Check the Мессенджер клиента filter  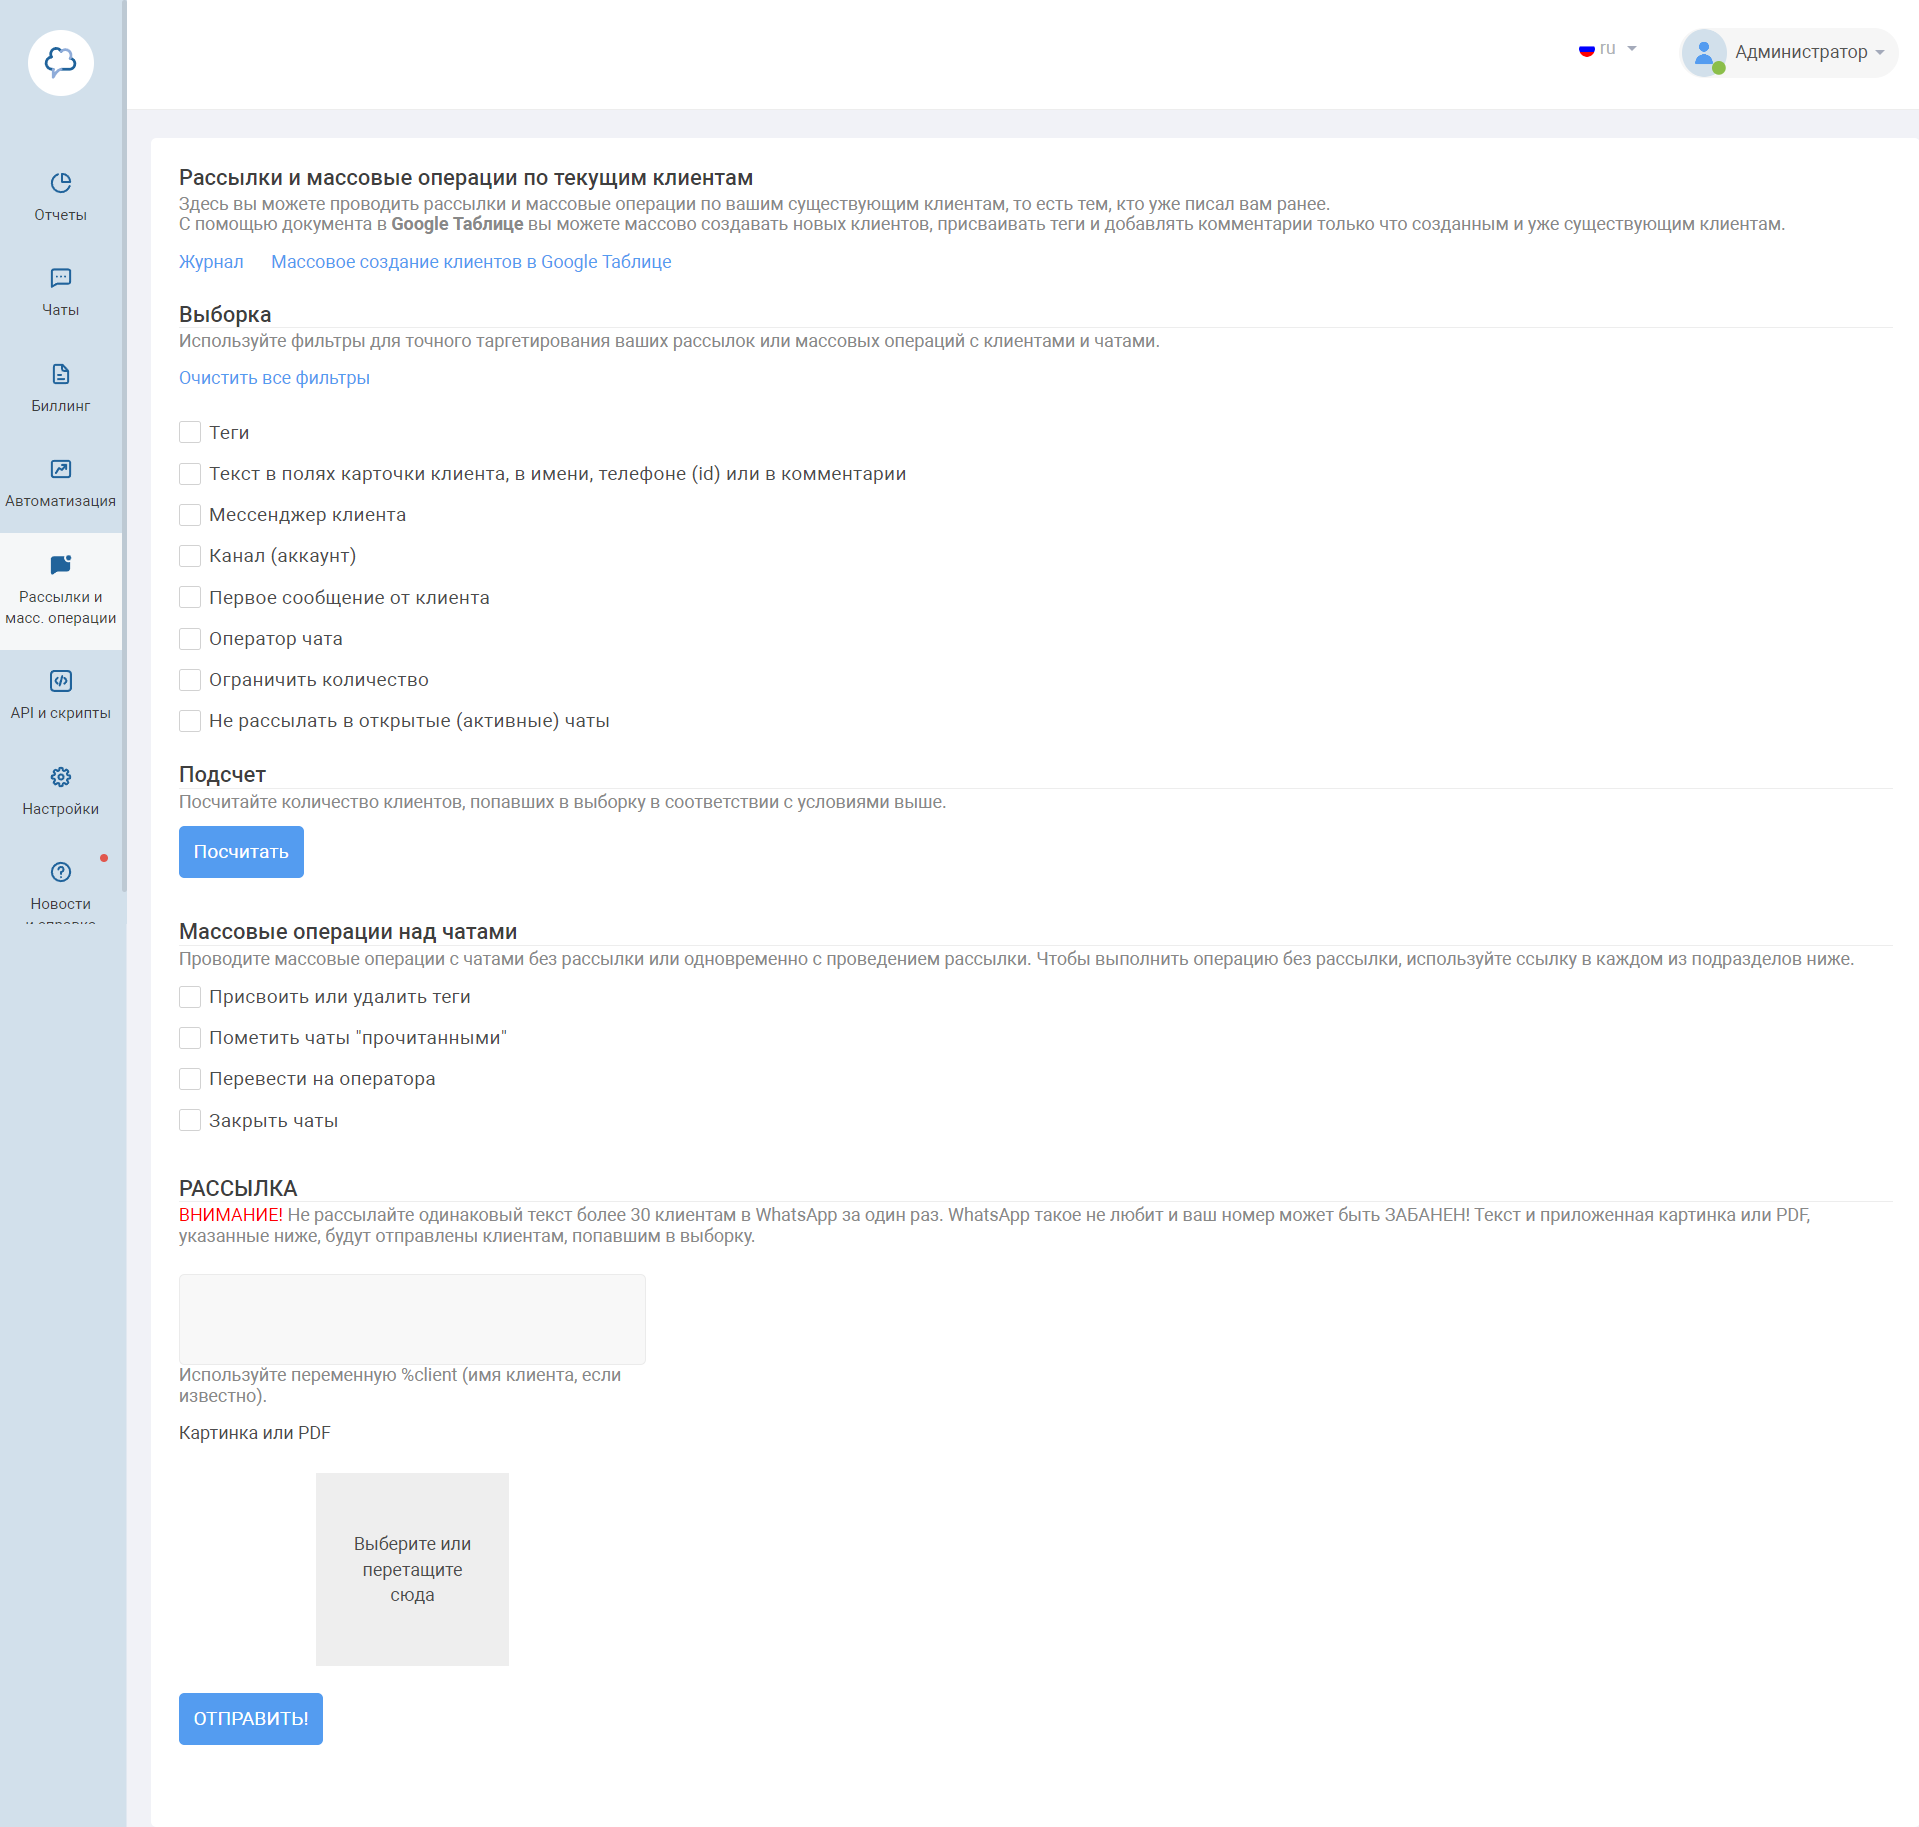(x=190, y=515)
